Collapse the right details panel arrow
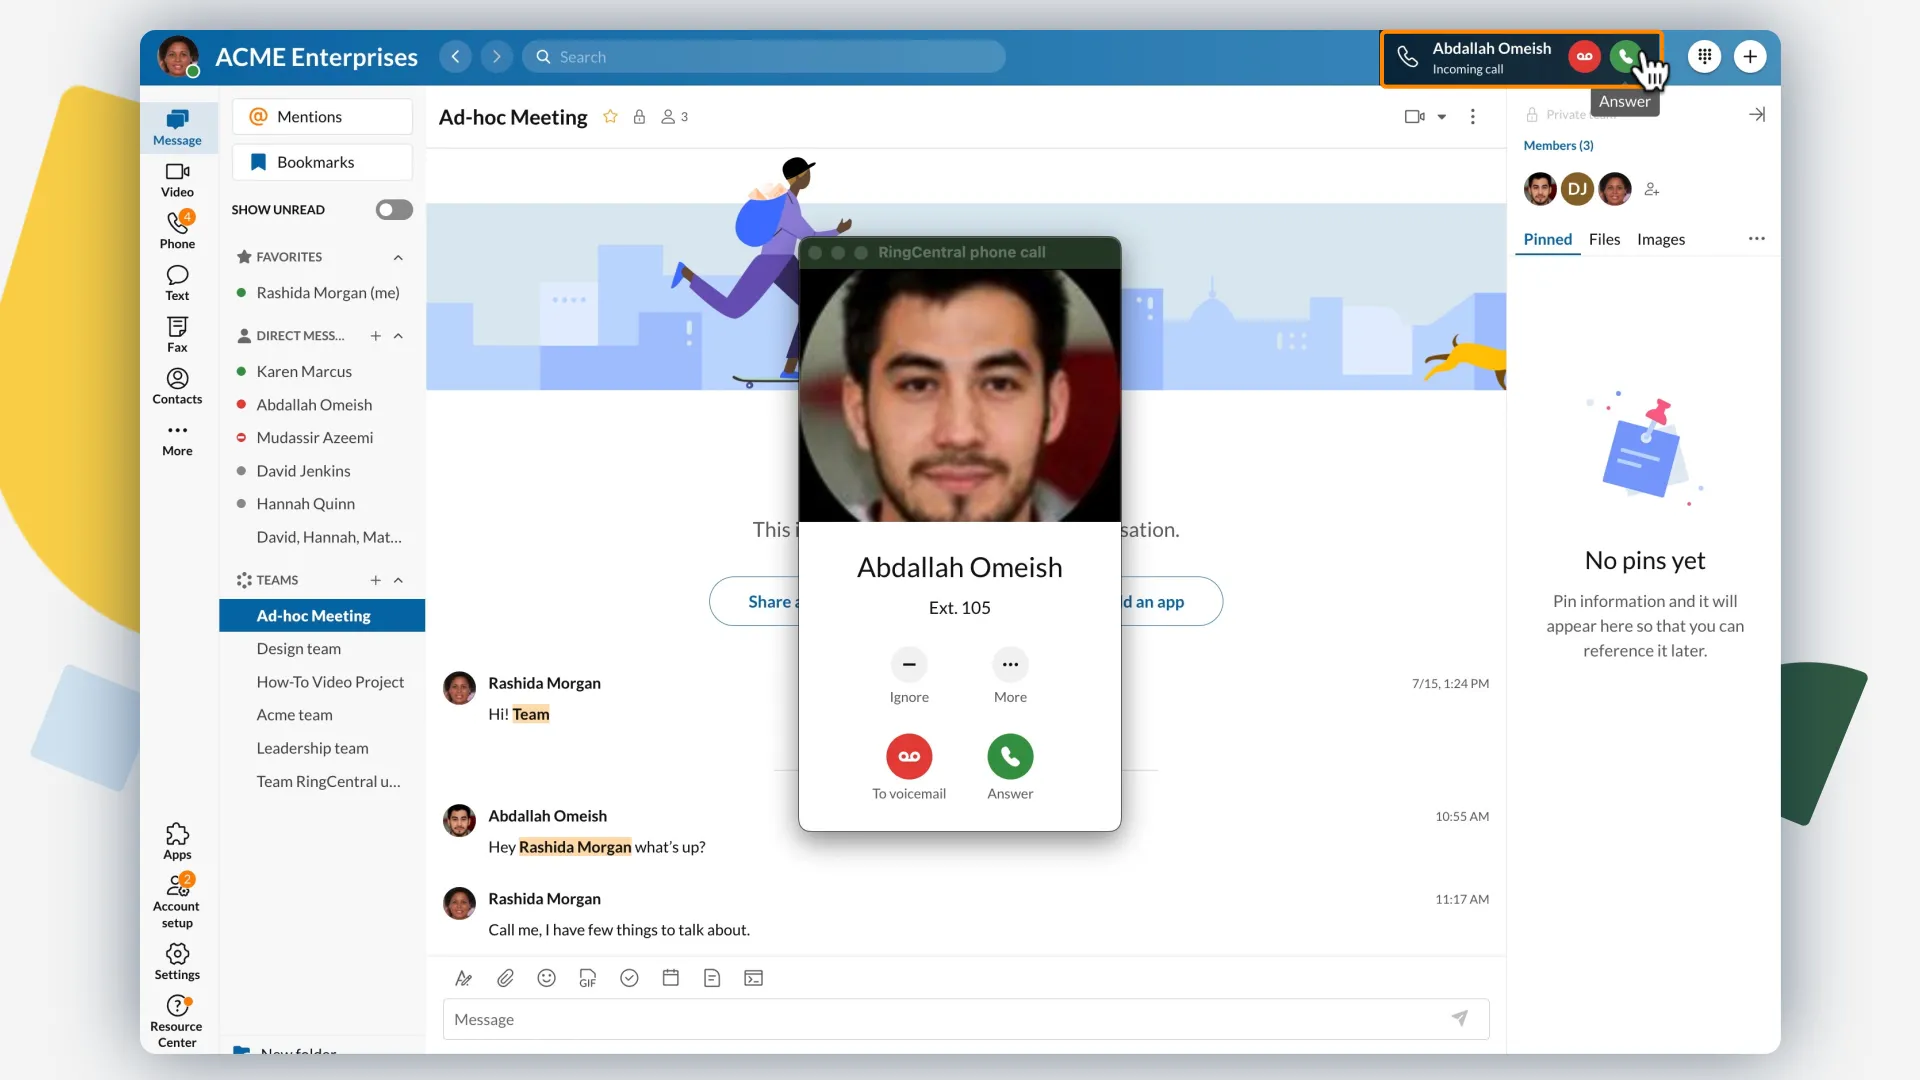Viewport: 1920px width, 1080px height. (x=1756, y=115)
